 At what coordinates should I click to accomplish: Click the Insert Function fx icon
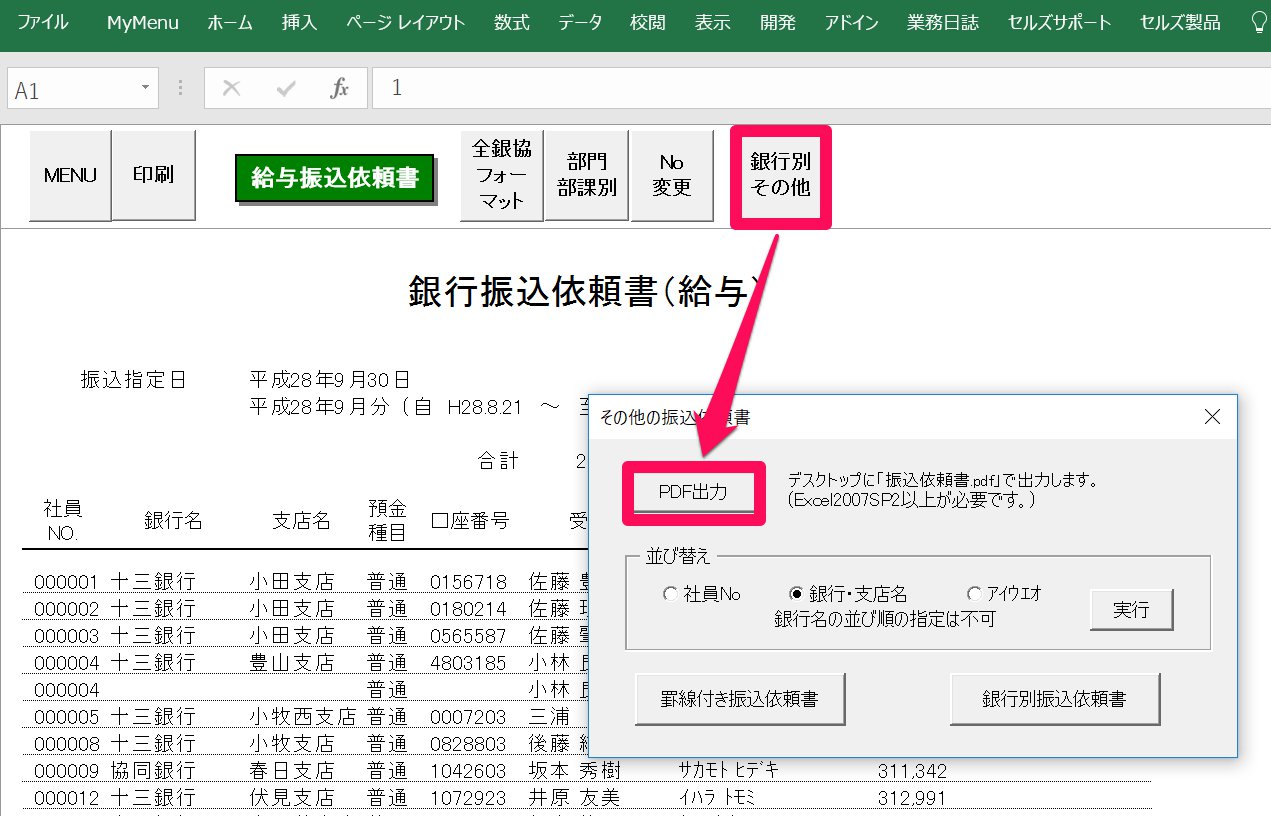(340, 88)
